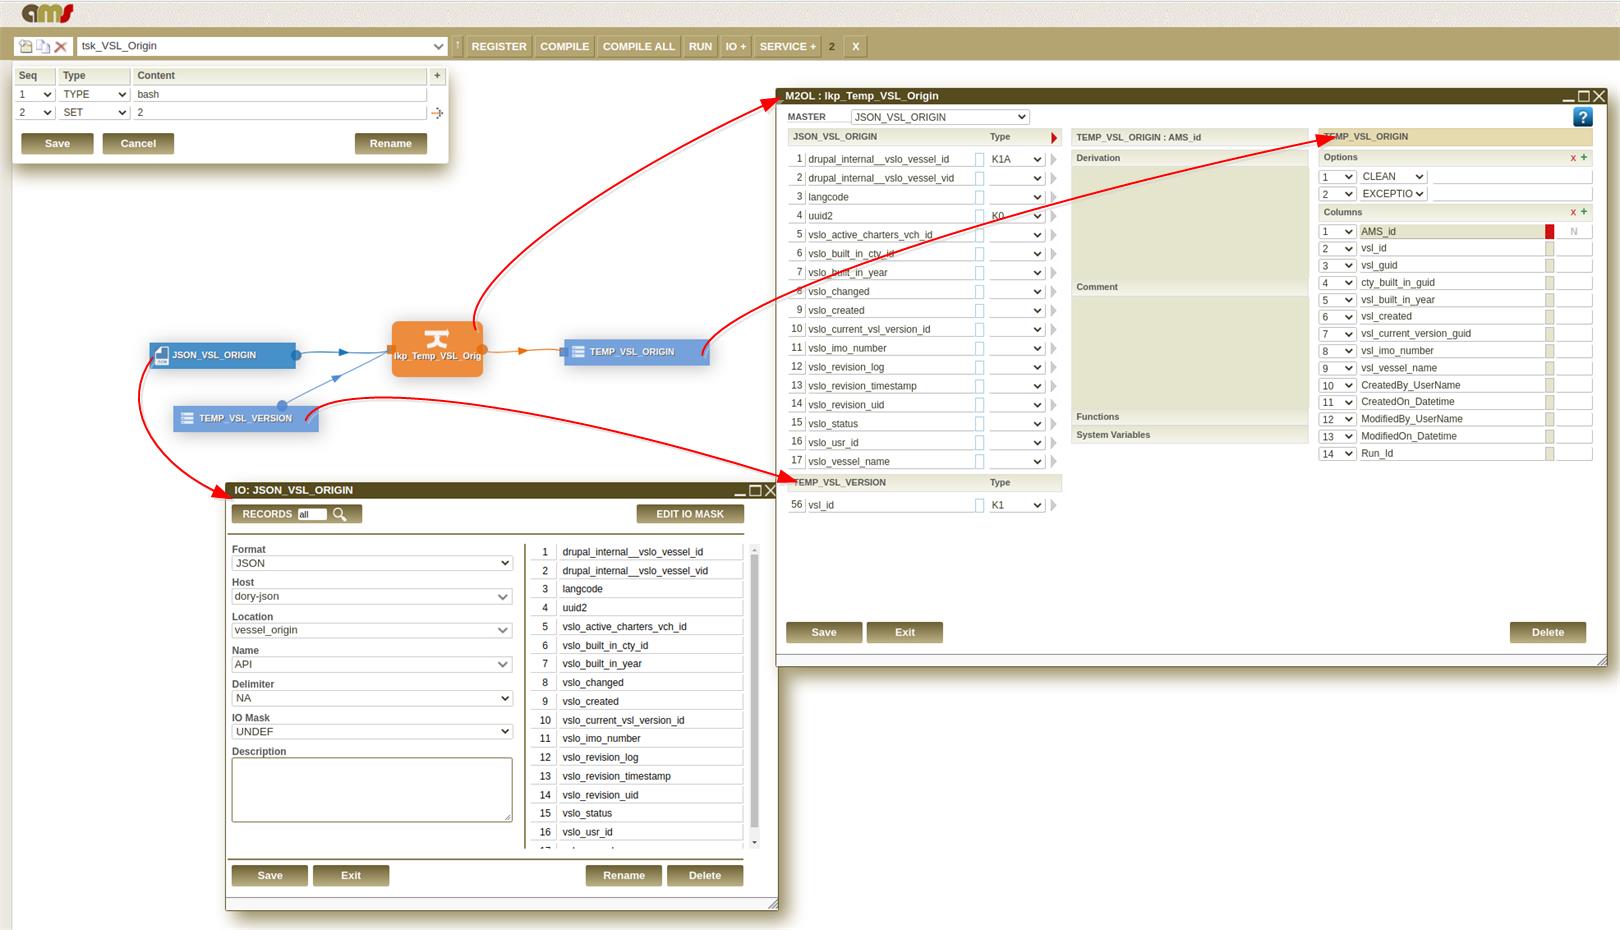
Task: Open the tsk_VSL_Origin task dropdown
Action: (x=262, y=46)
